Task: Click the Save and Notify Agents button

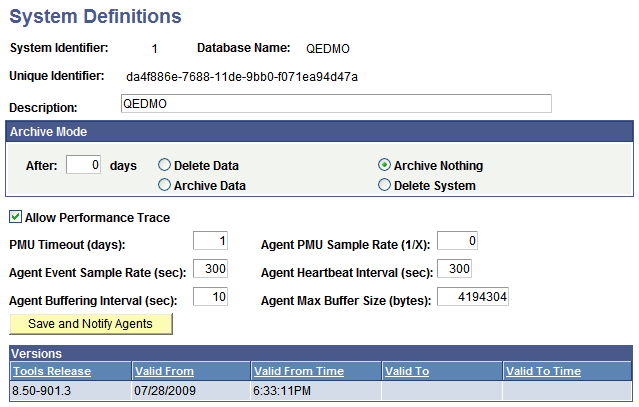Action: pos(91,324)
